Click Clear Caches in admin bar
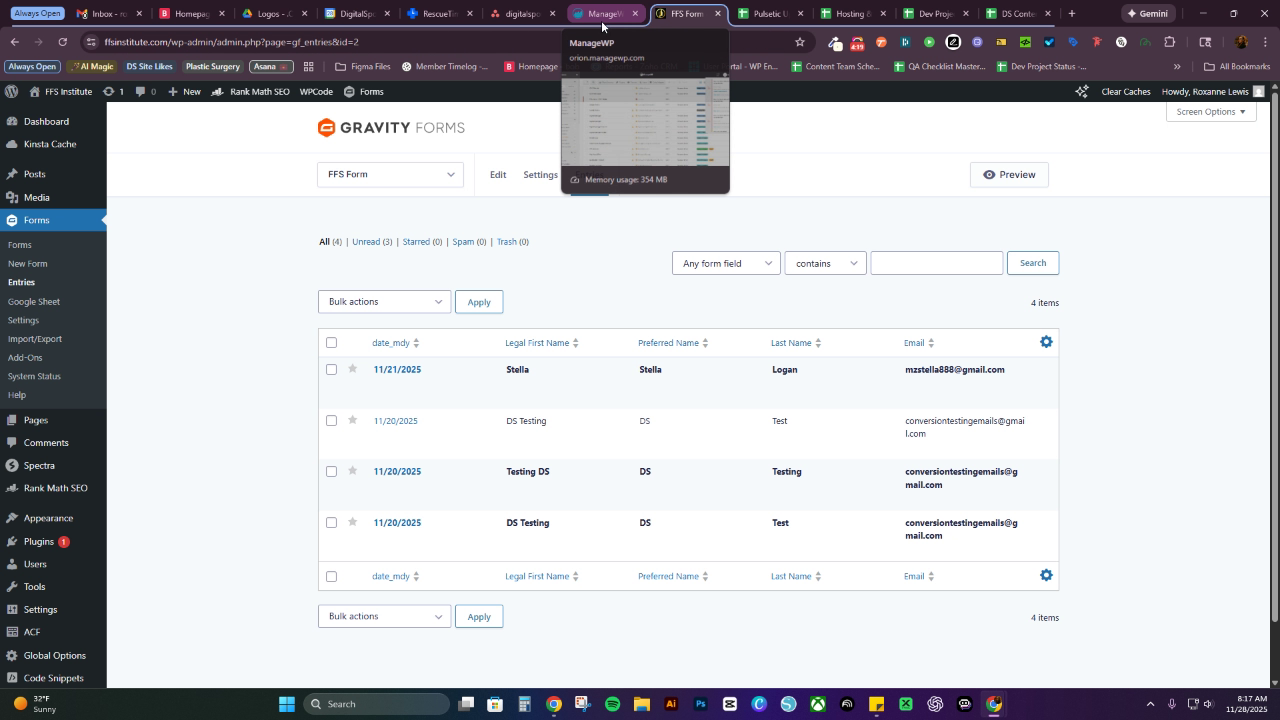This screenshot has width=1280, height=720. tap(1126, 91)
